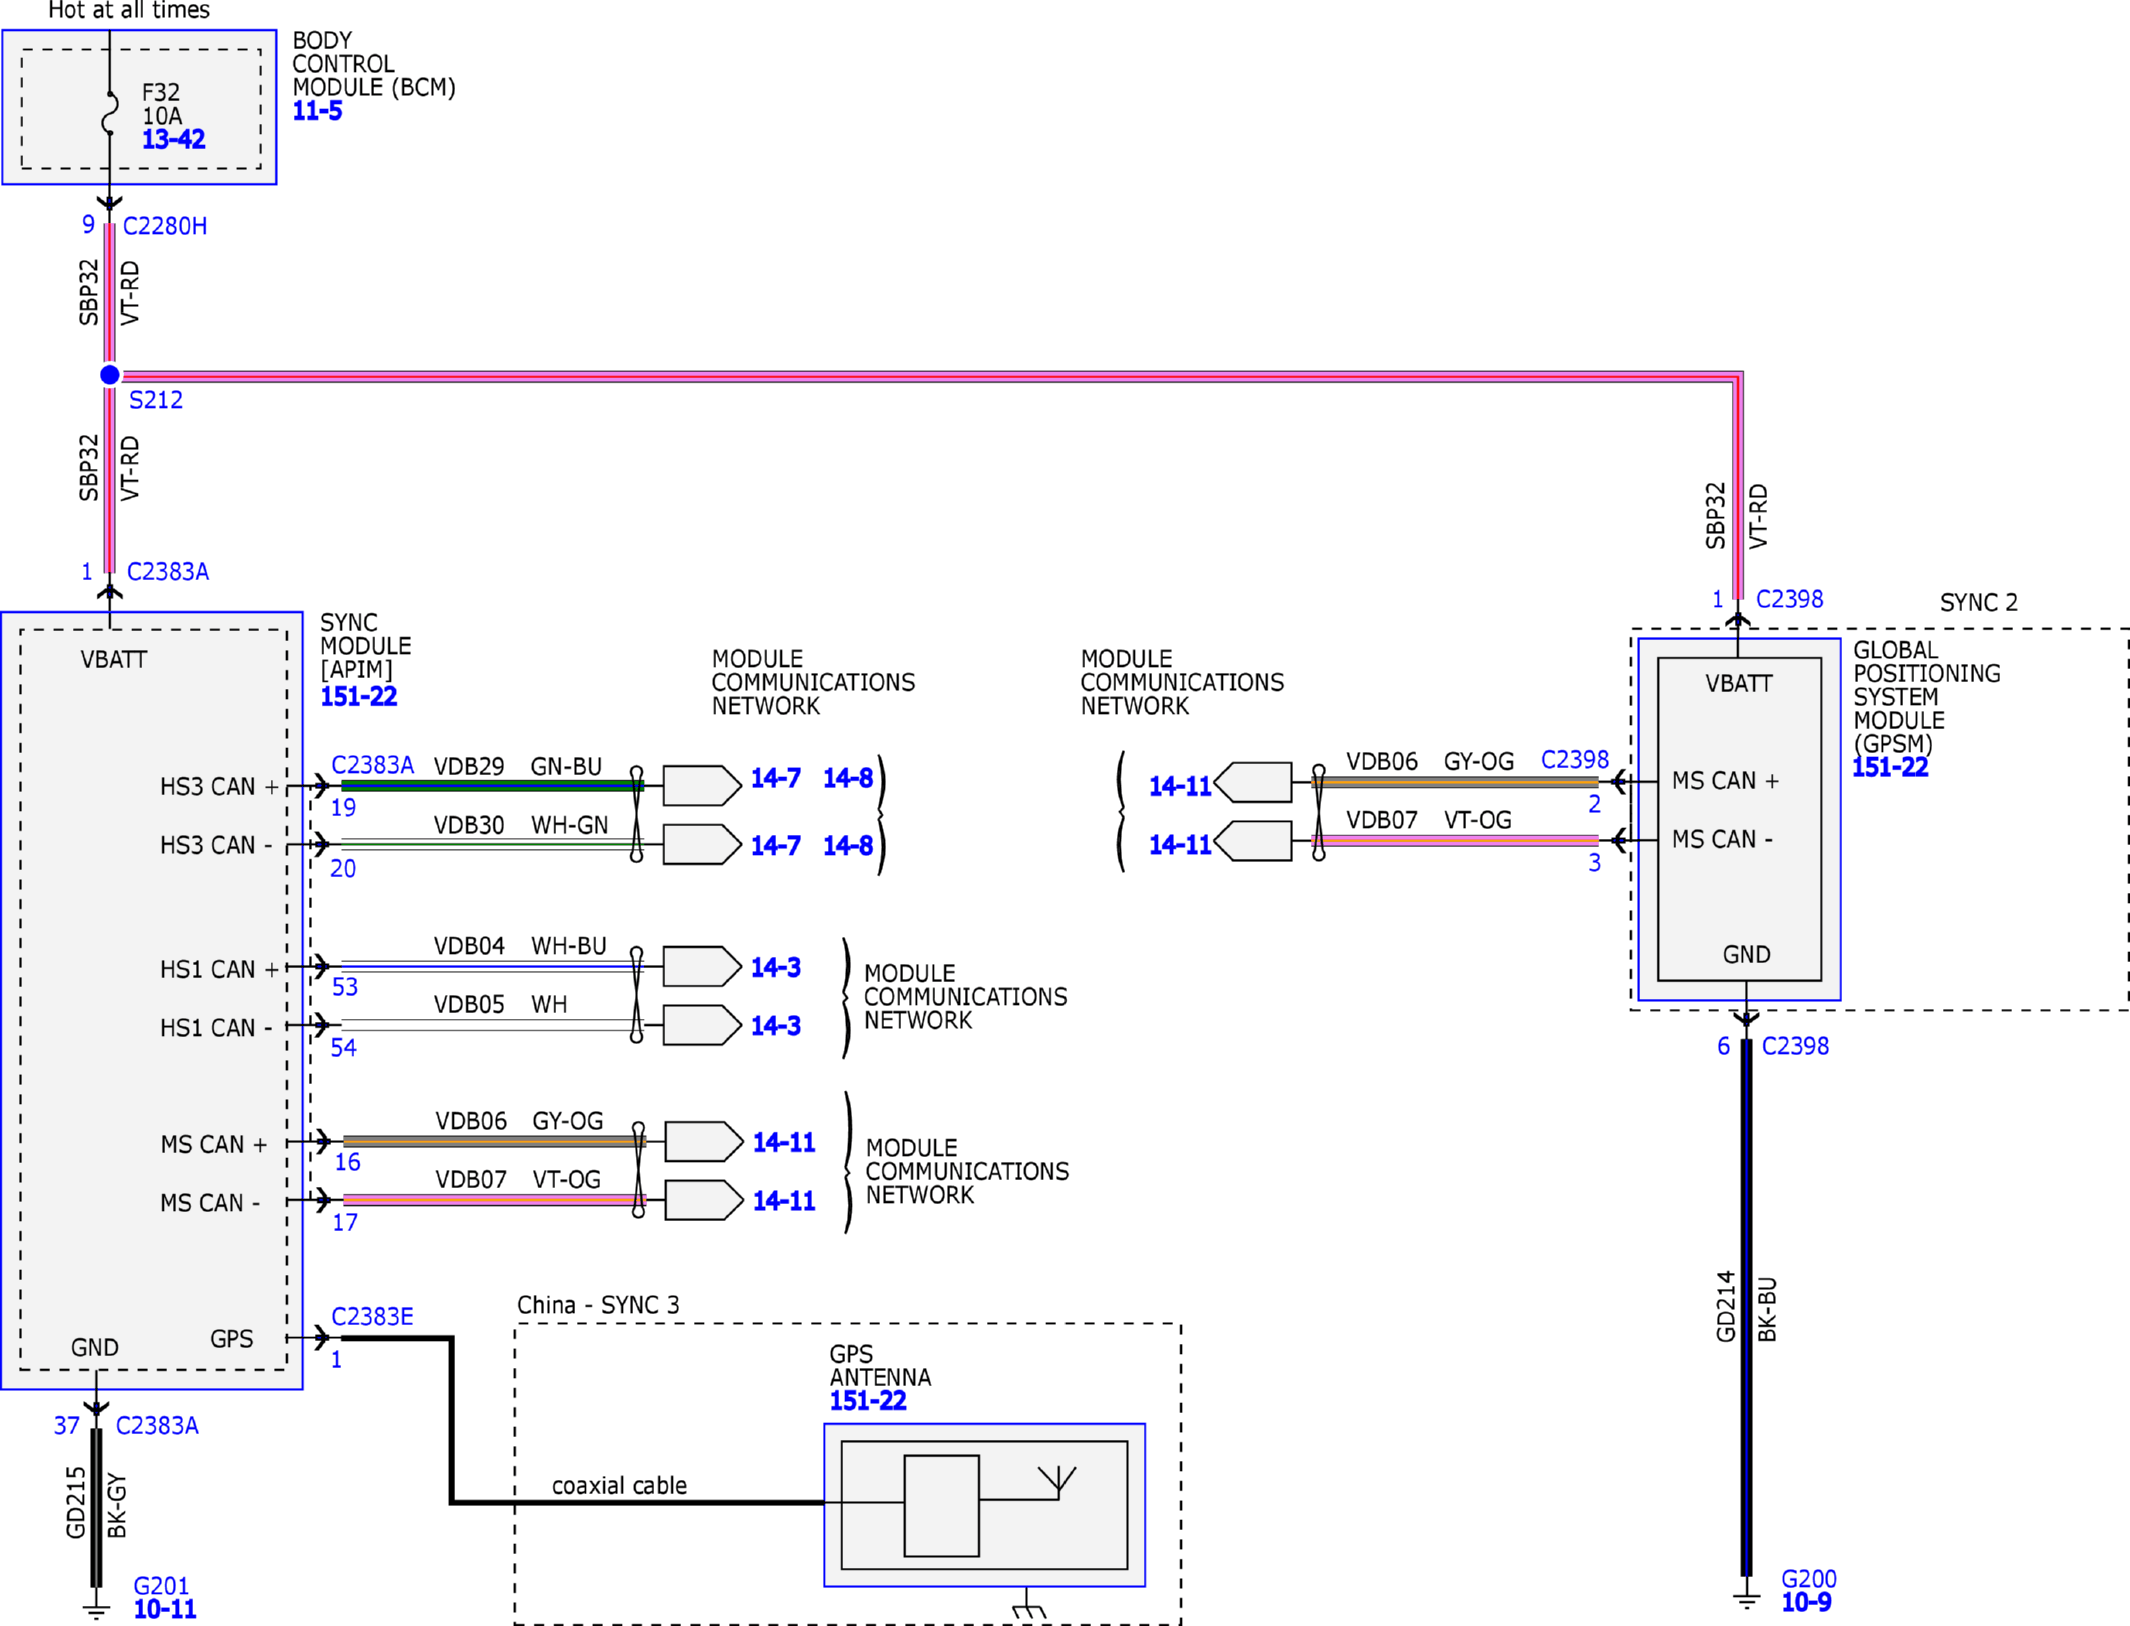Open the 11-5 link under Body Control Module
Image resolution: width=2130 pixels, height=1626 pixels.
point(317,111)
